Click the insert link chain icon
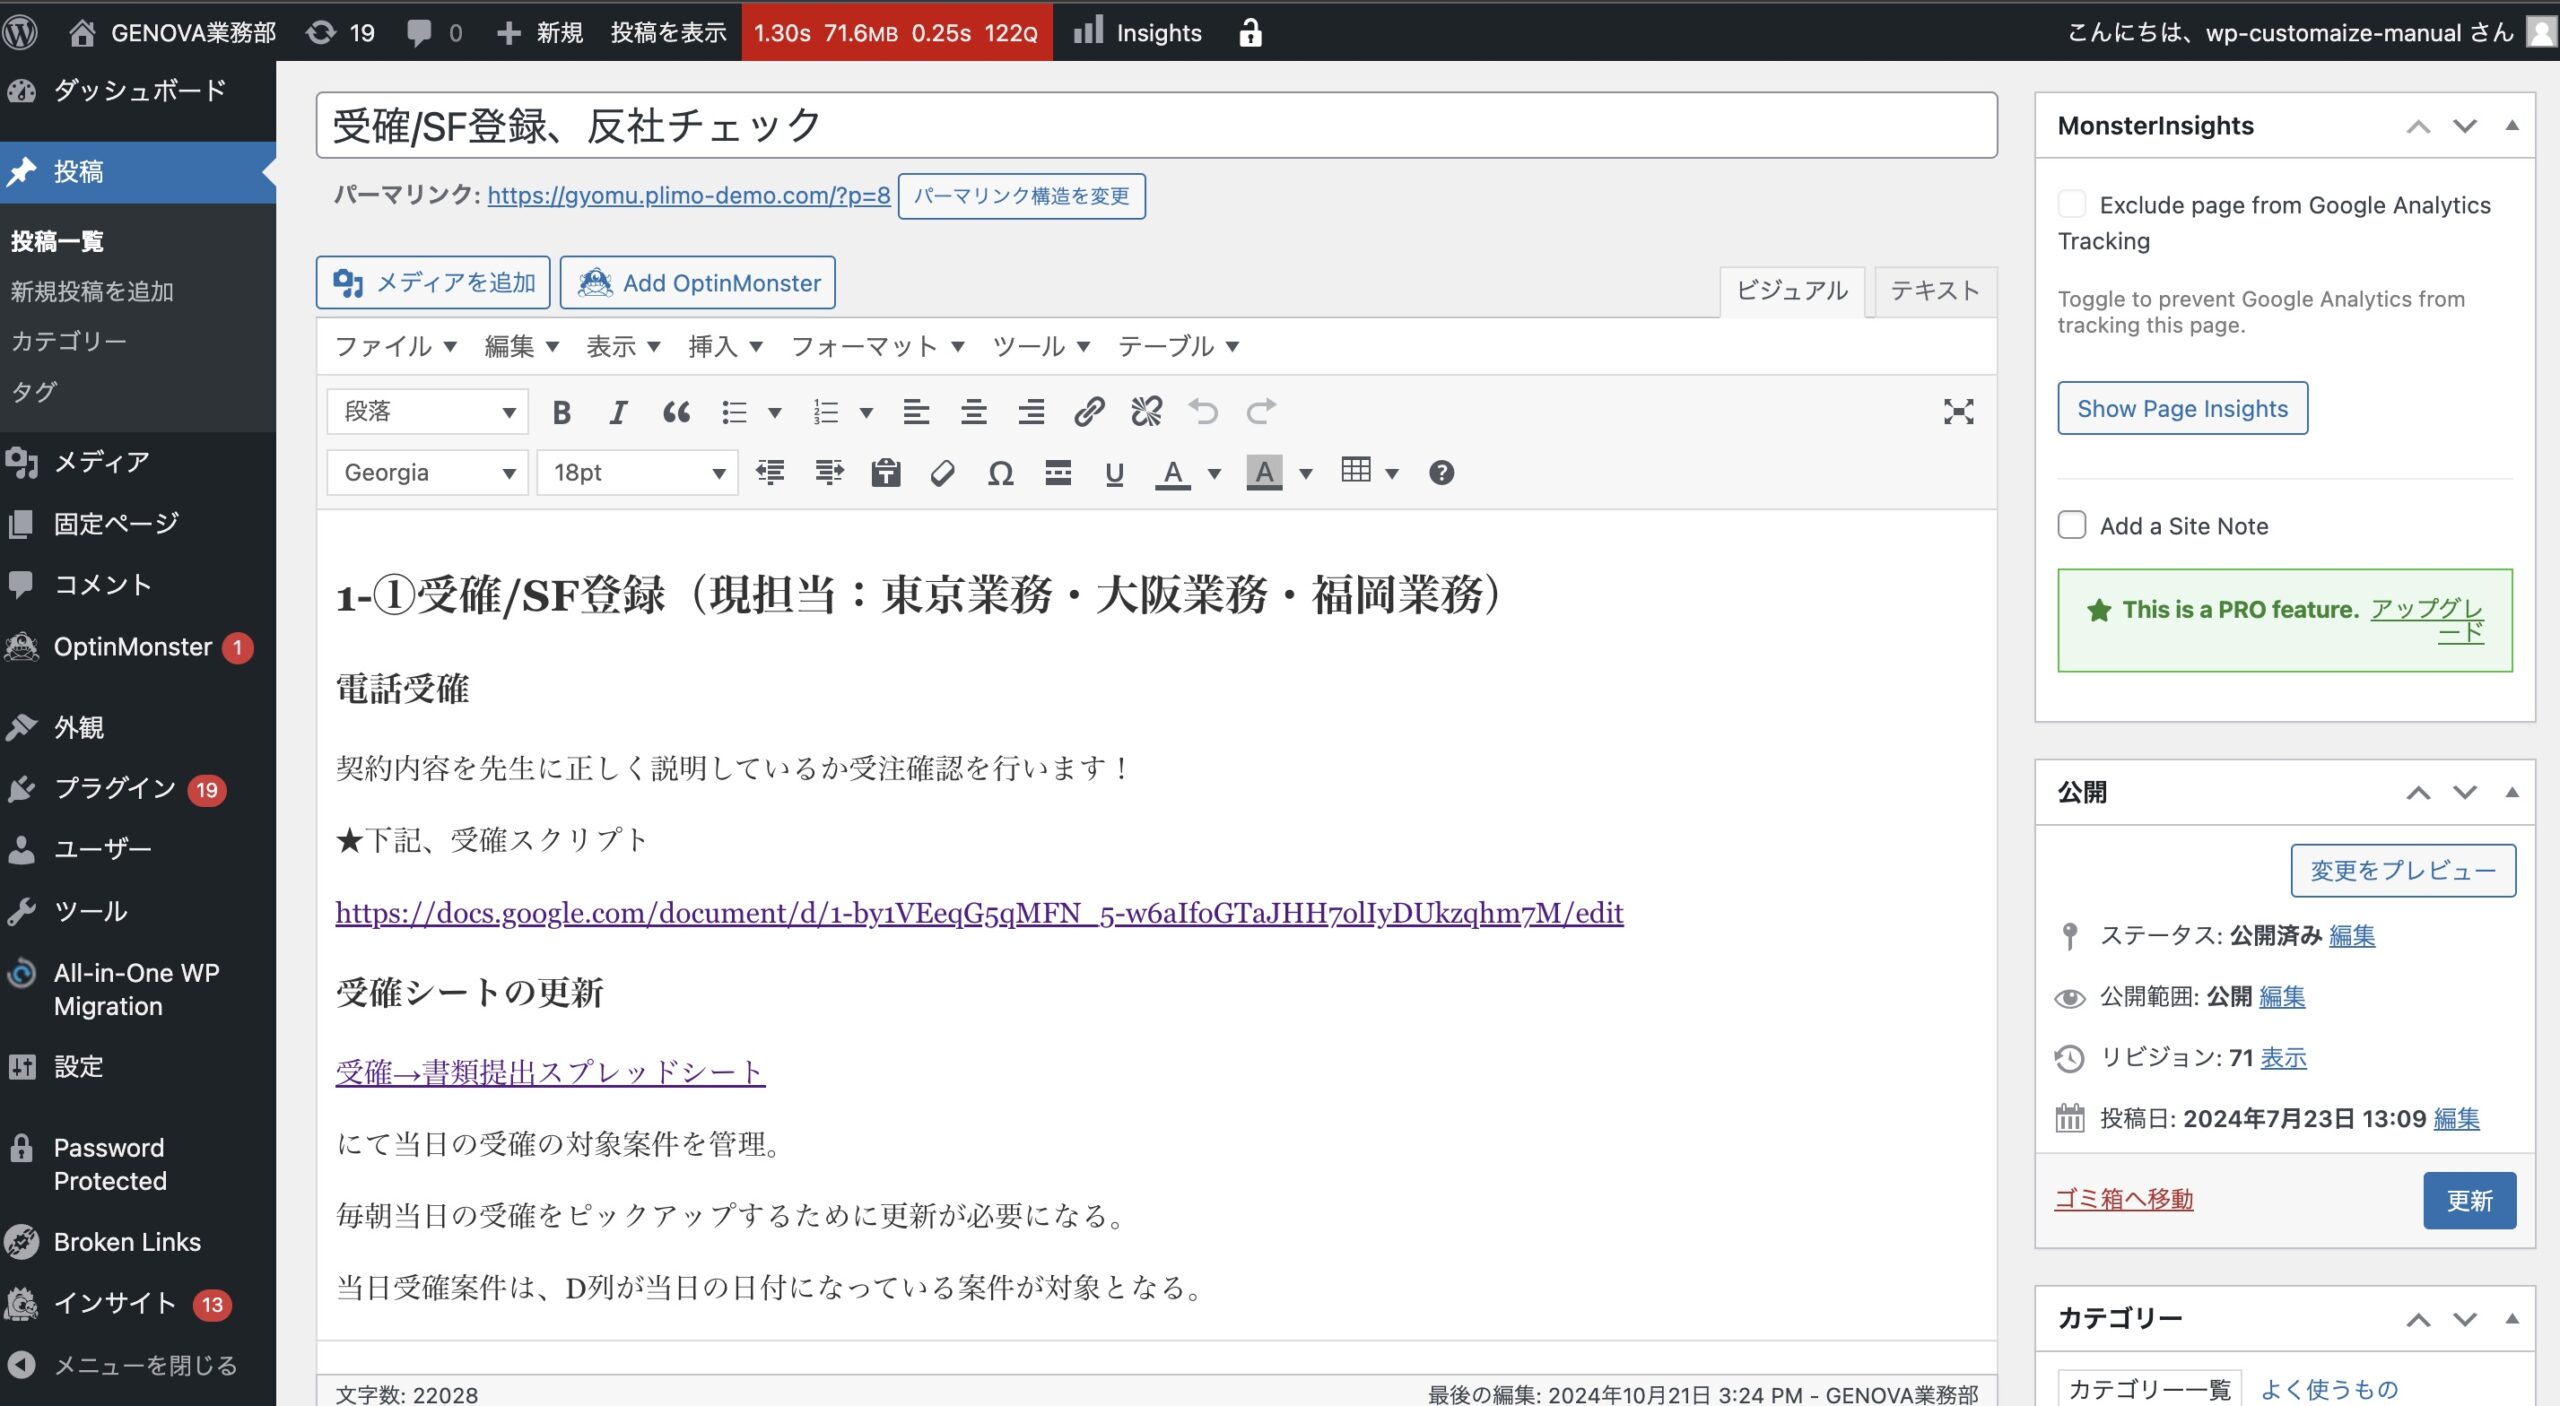Screen dimensions: 2560x1406 click(x=1088, y=412)
